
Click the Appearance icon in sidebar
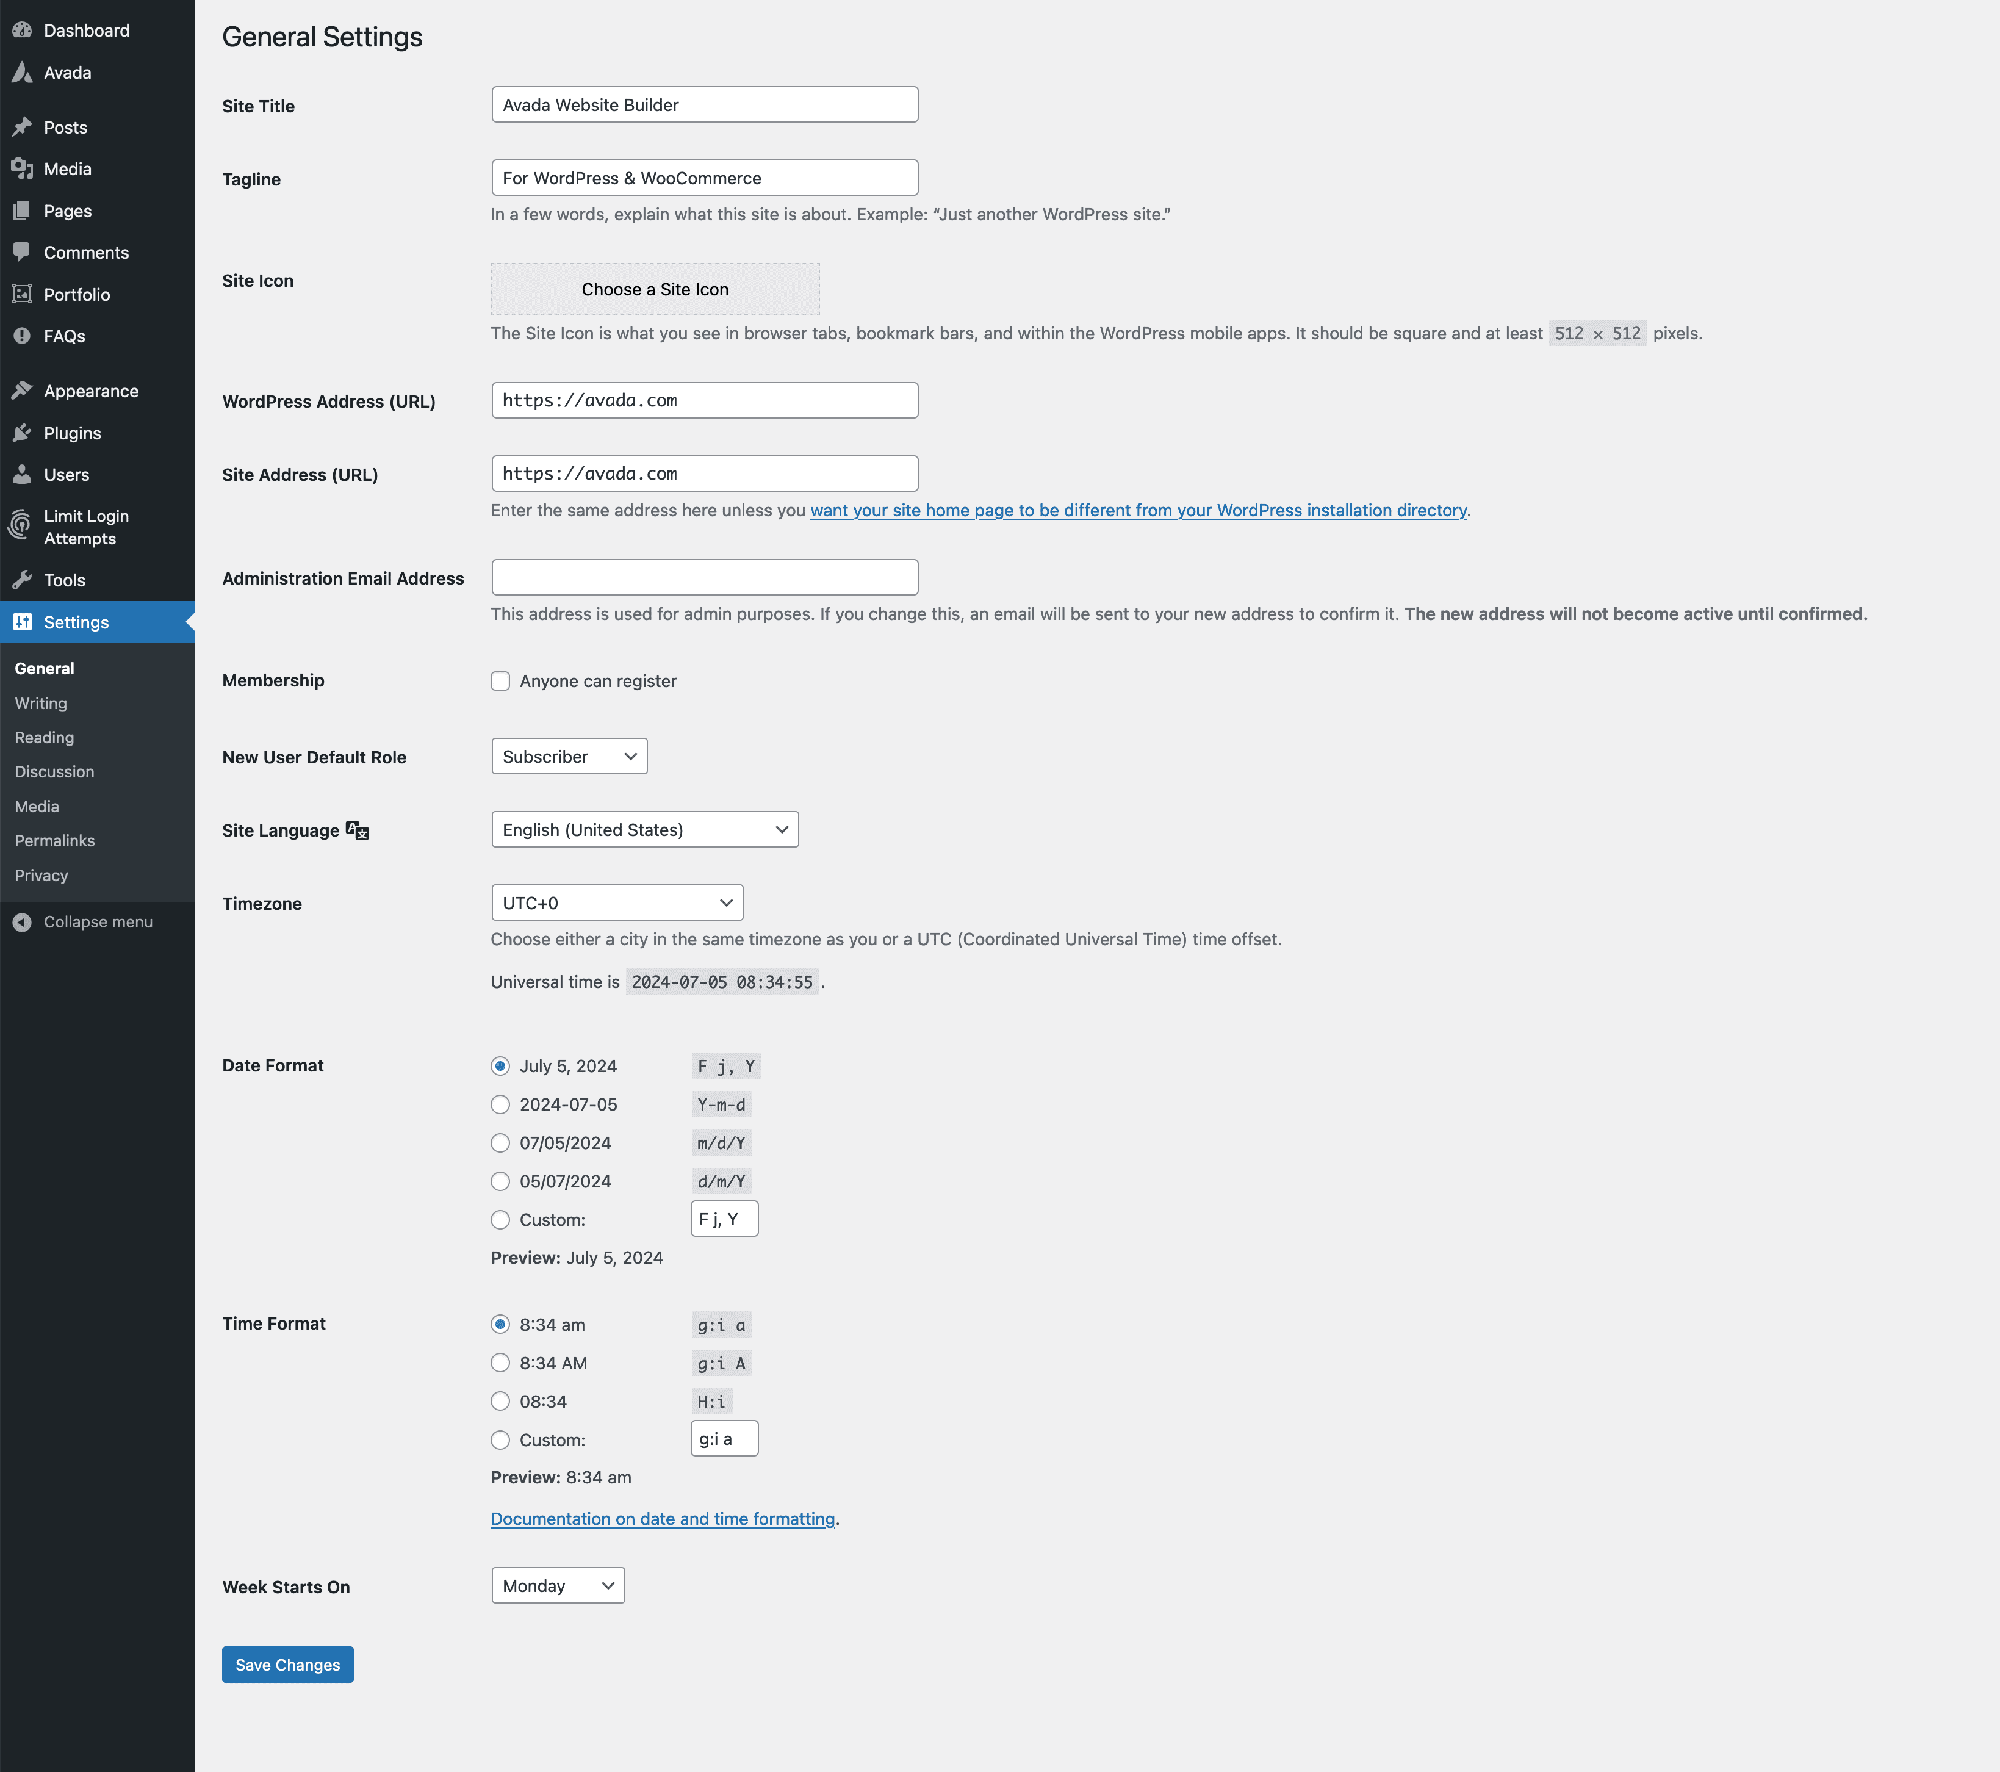point(24,390)
